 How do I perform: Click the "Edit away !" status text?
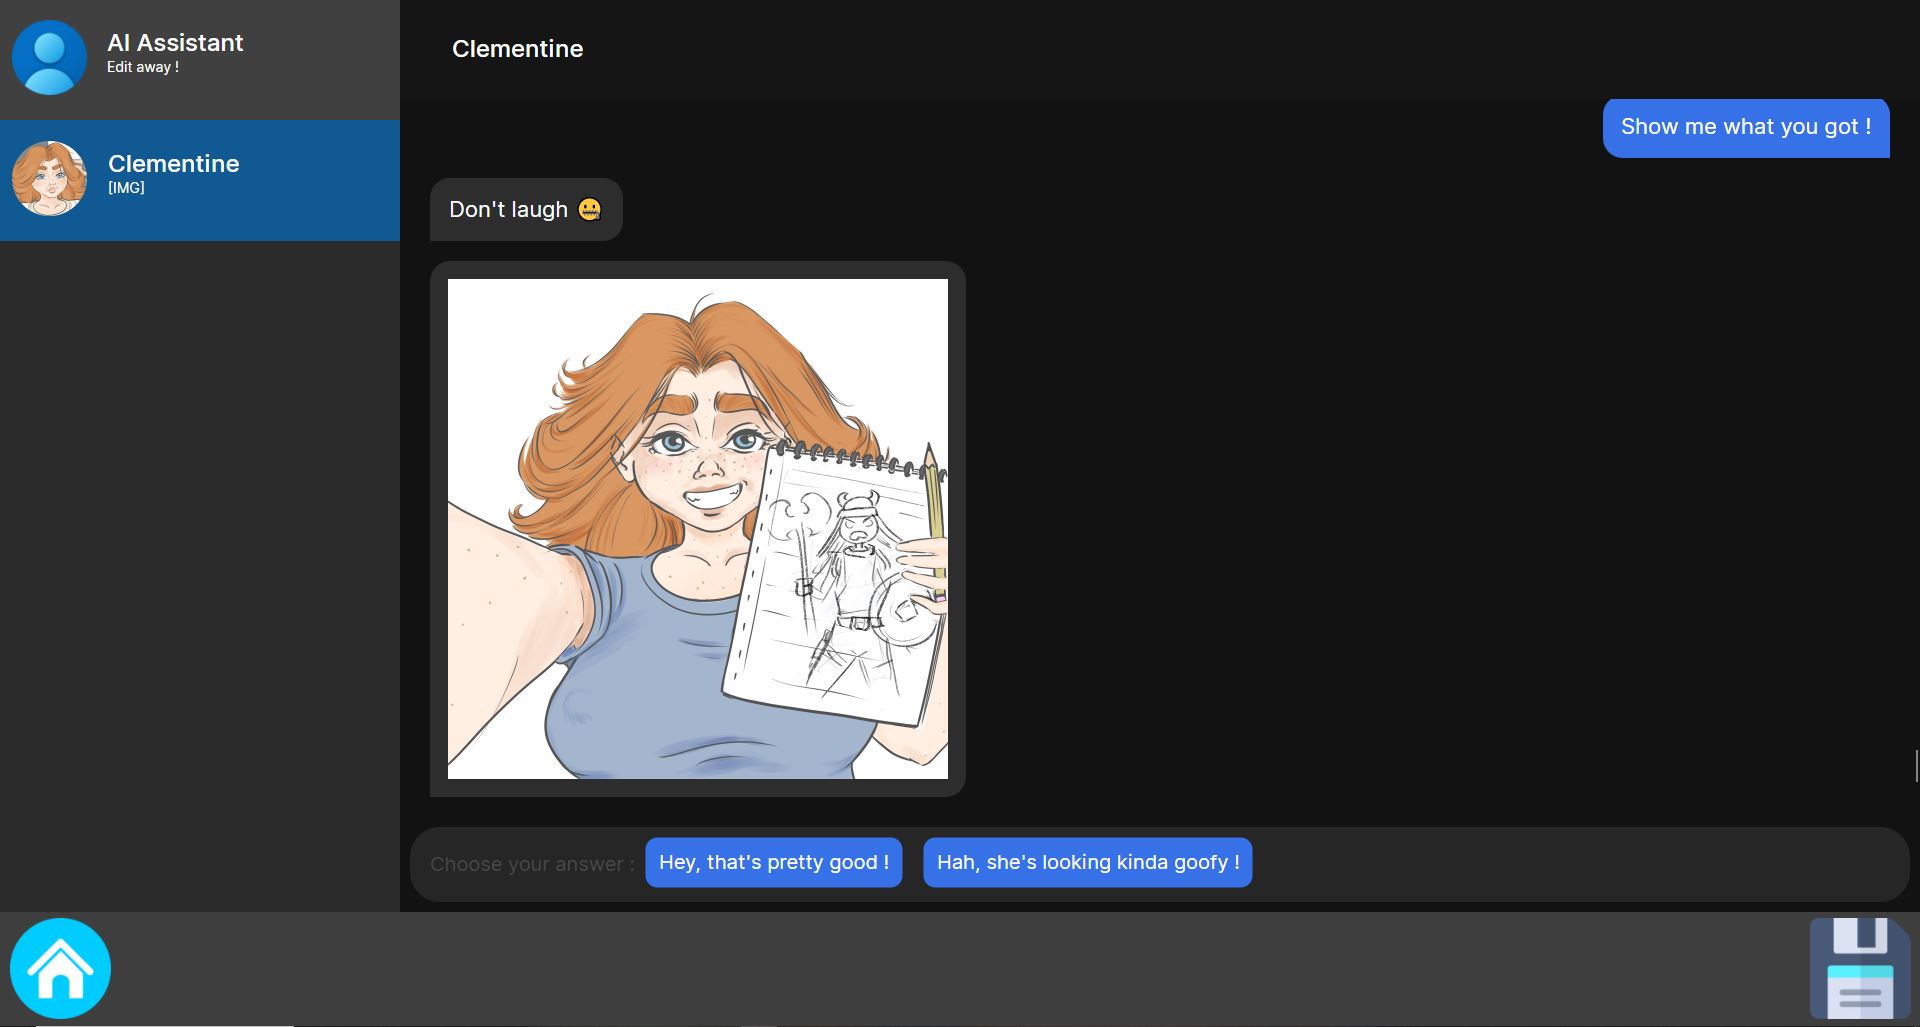tap(143, 67)
